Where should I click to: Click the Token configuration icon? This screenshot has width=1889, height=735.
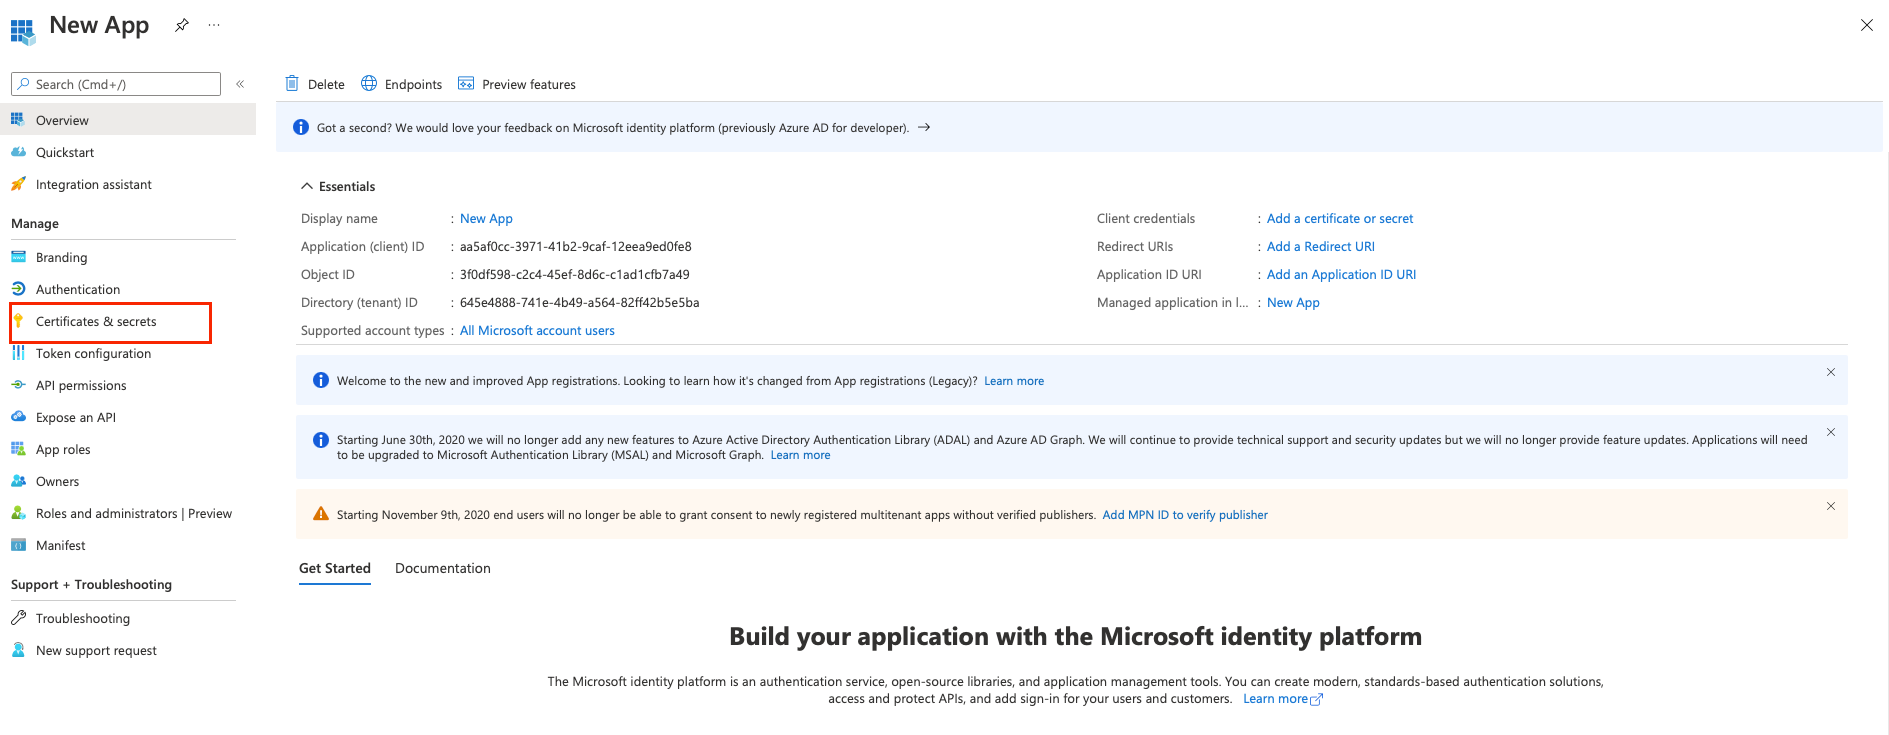pos(18,353)
